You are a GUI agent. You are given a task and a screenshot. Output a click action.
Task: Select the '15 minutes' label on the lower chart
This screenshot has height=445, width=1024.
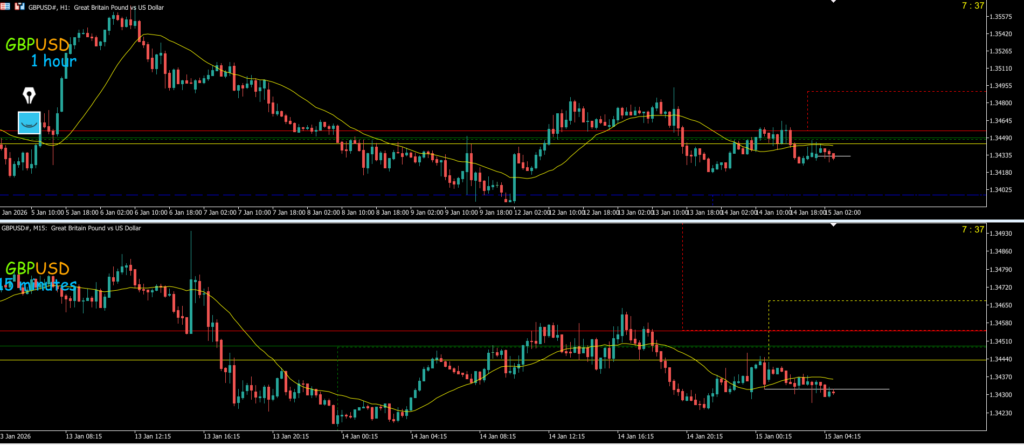(38, 285)
